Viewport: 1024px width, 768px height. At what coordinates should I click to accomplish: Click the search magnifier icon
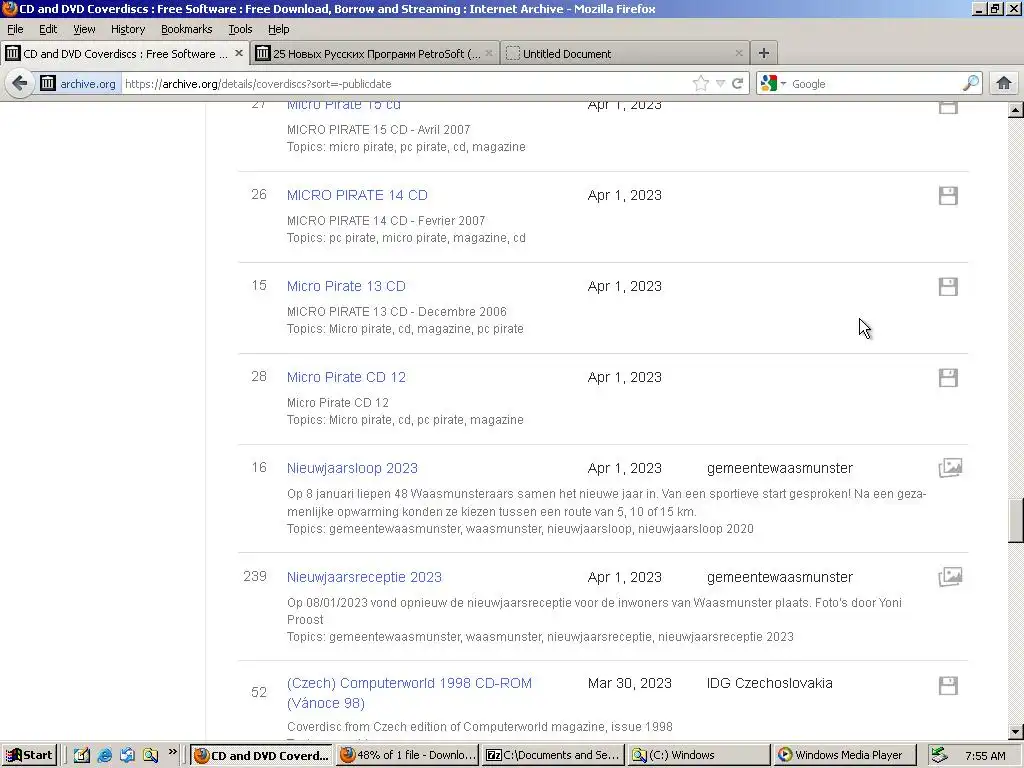pyautogui.click(x=970, y=84)
